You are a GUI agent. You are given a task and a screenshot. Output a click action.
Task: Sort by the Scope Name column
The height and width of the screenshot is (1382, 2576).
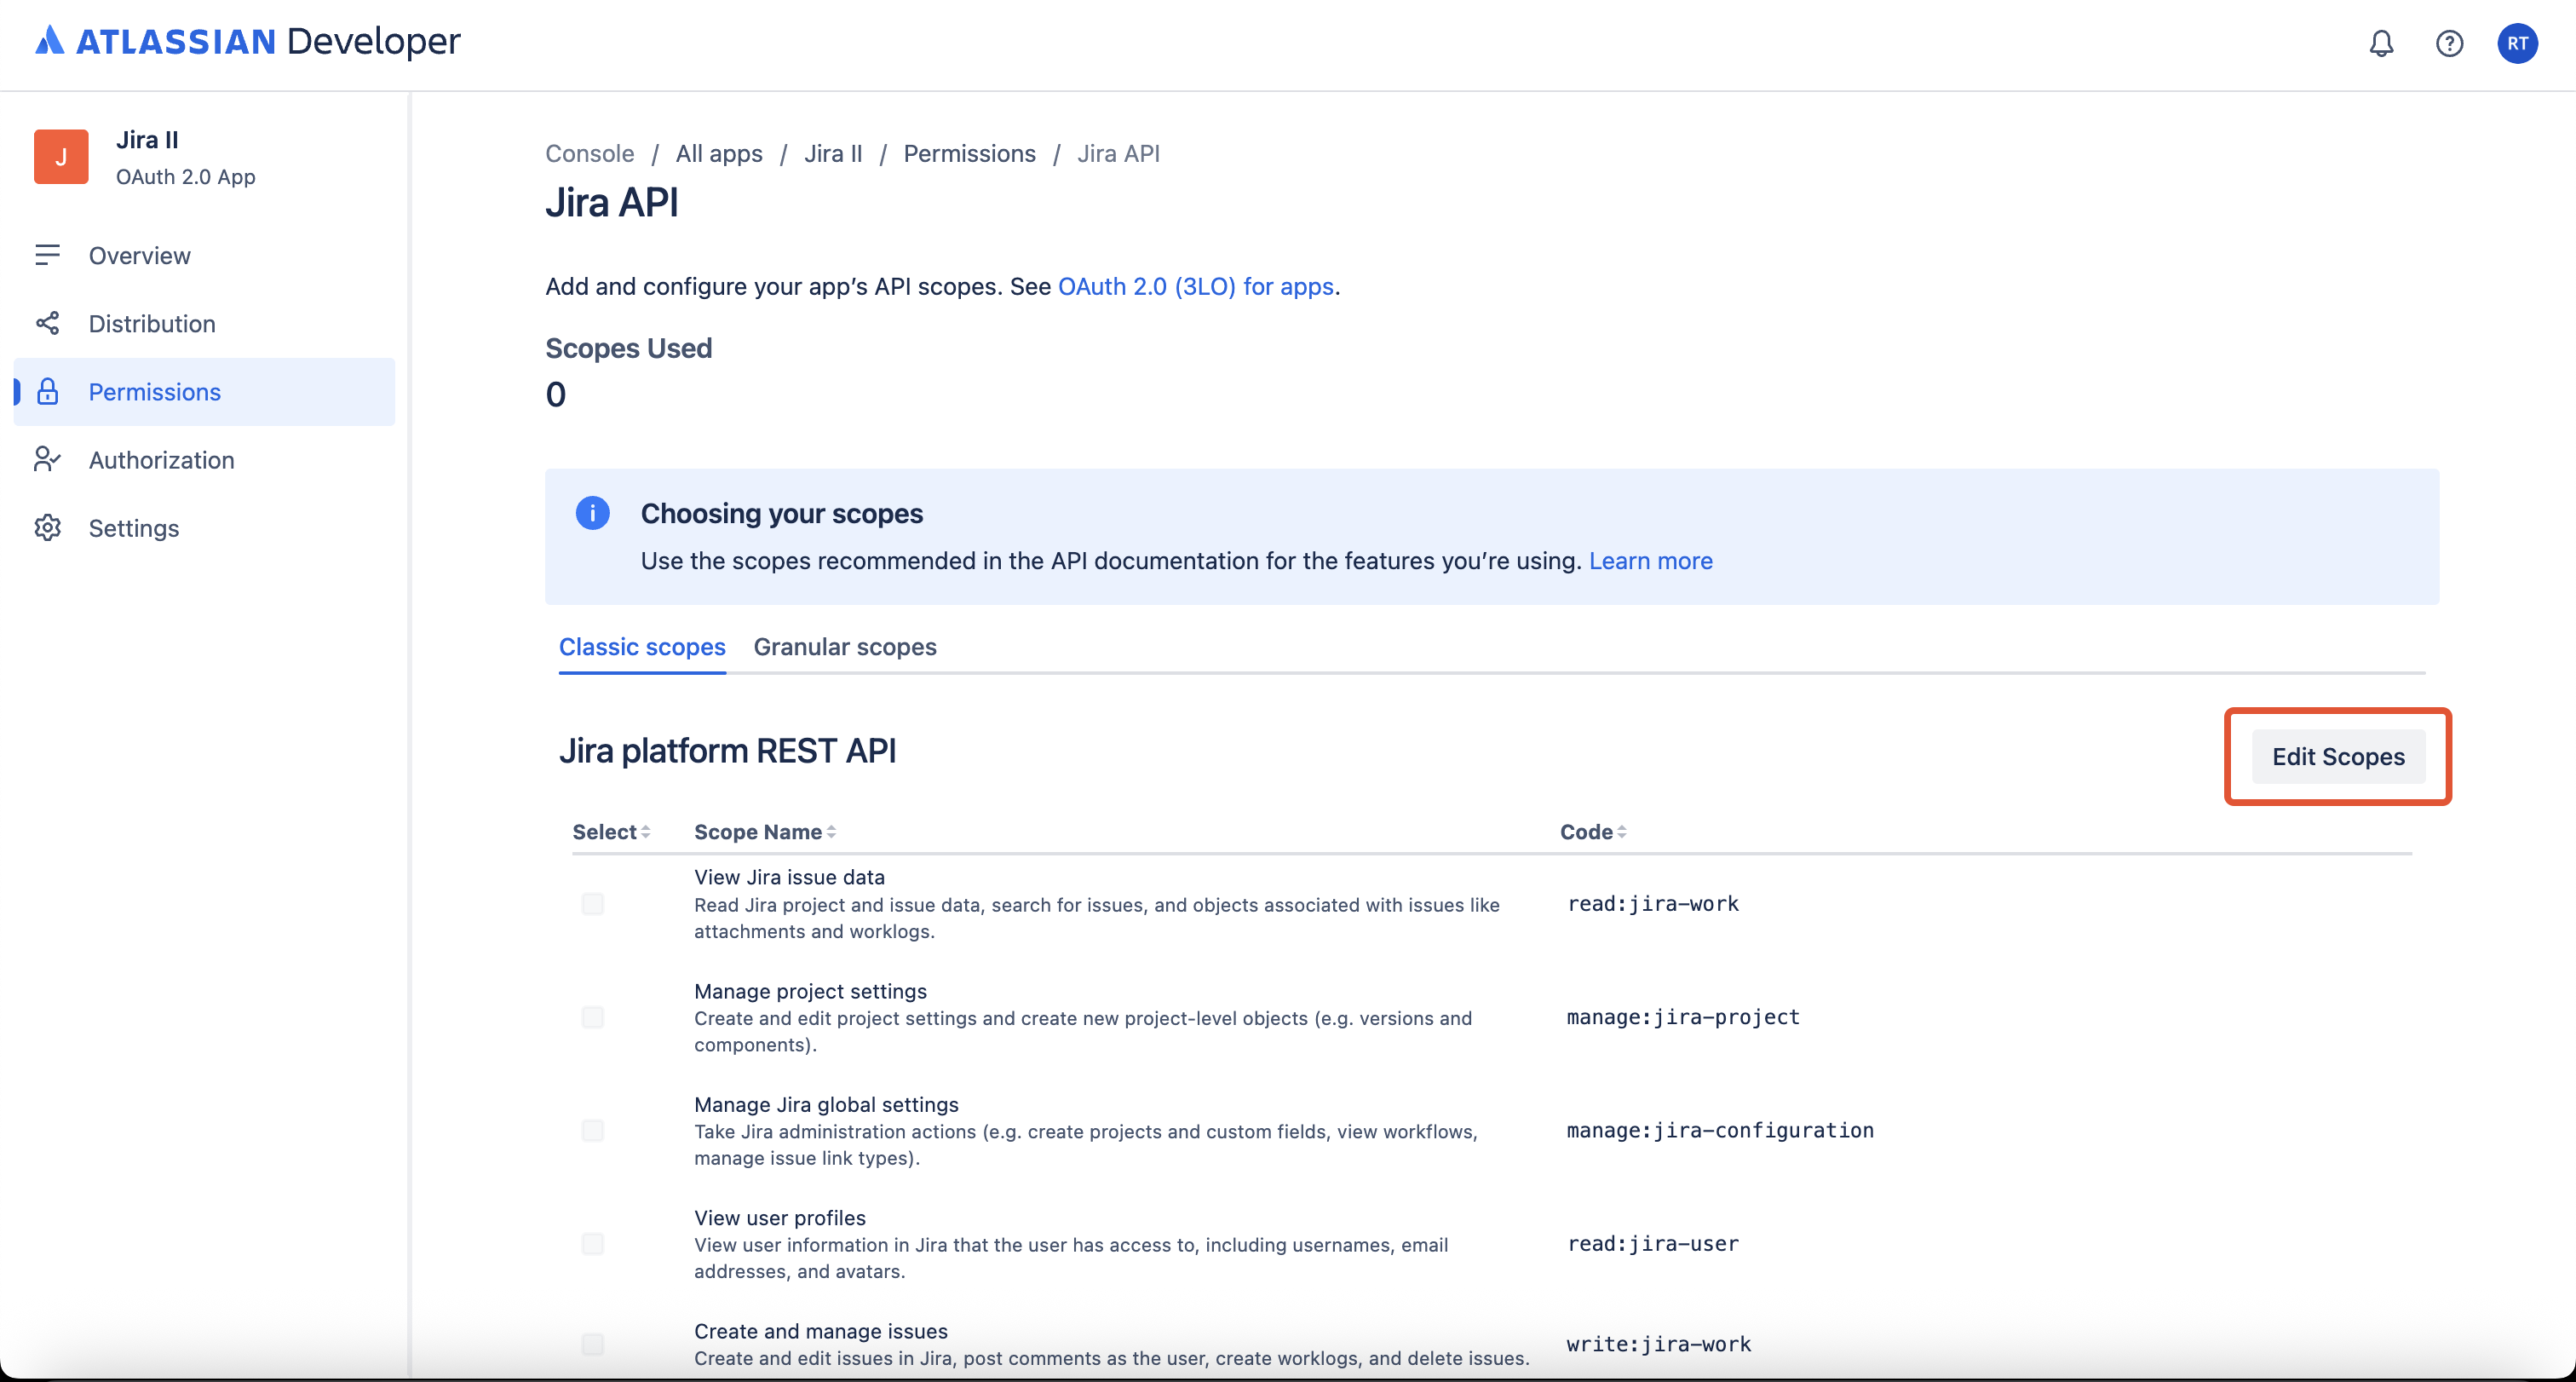coord(765,832)
